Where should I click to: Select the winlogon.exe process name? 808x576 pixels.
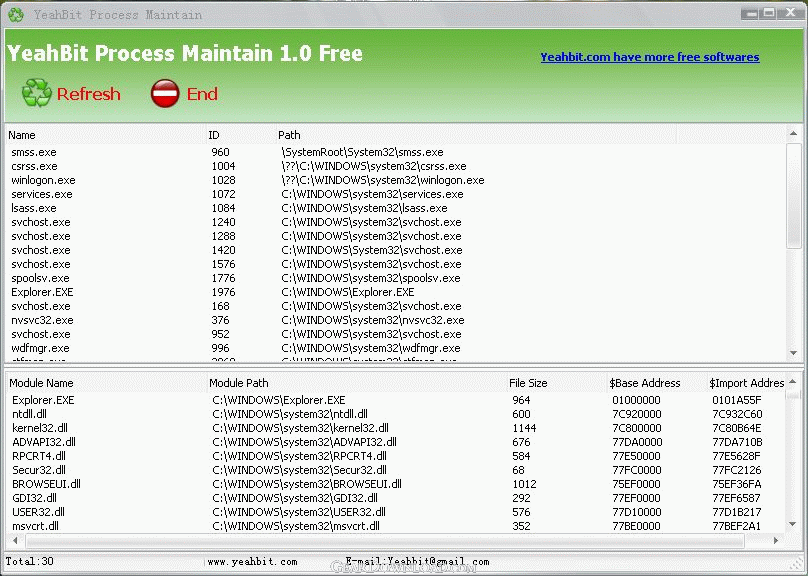(43, 180)
